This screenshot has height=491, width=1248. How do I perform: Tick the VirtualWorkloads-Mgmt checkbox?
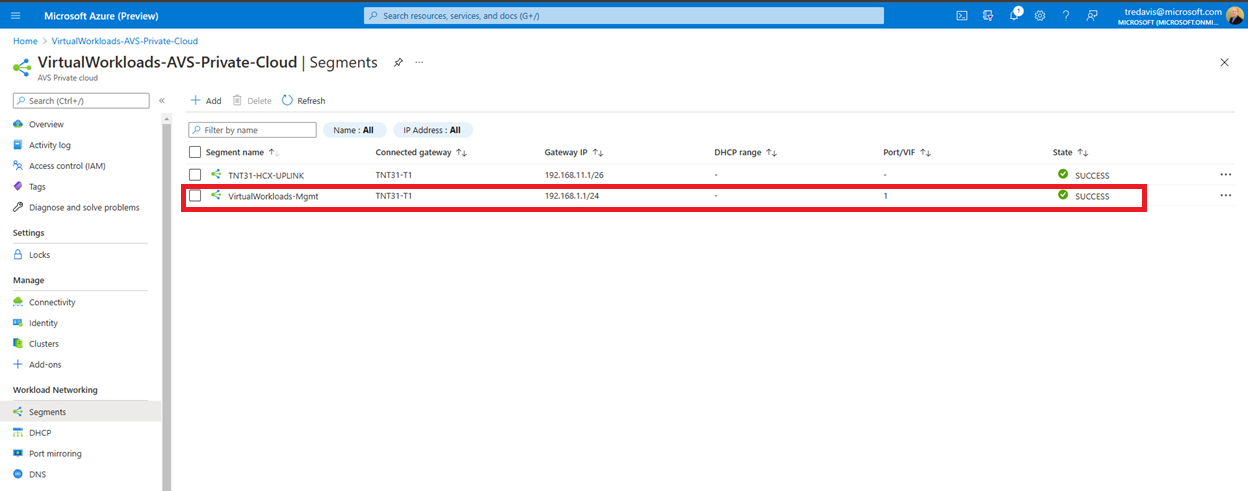[x=195, y=196]
